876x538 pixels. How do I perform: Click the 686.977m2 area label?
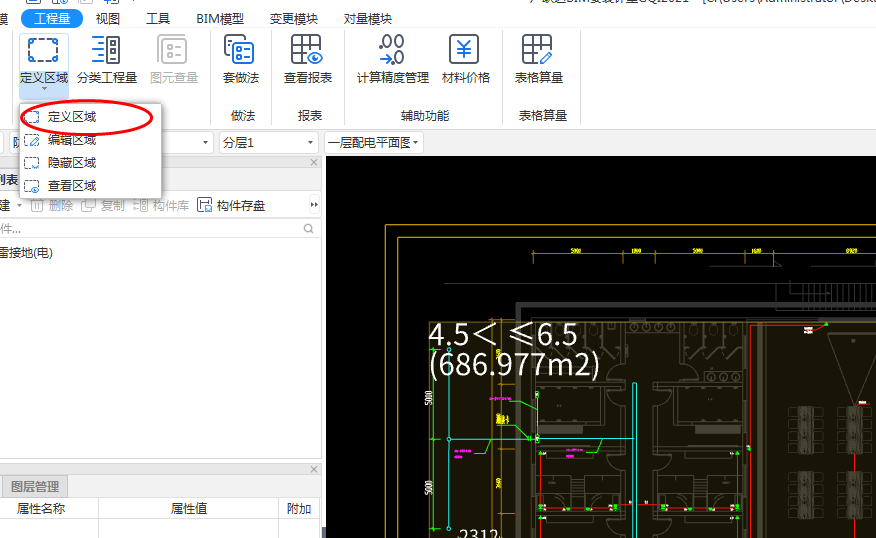pyautogui.click(x=514, y=365)
